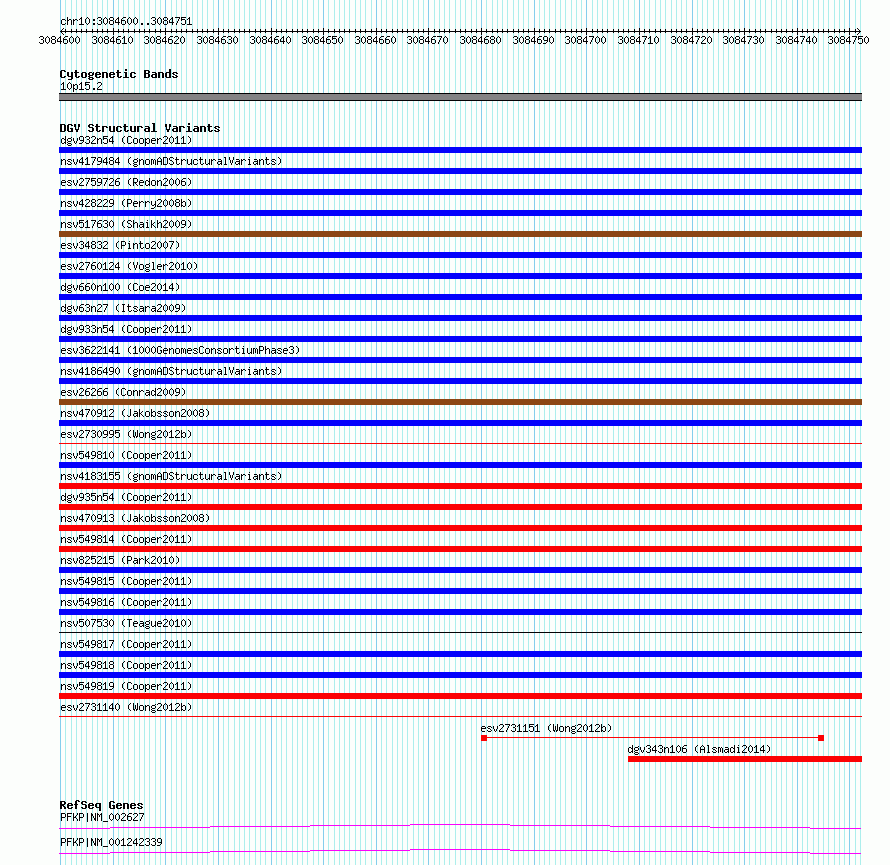Click nsv549817 (Cooper2011) label
Image resolution: width=890 pixels, height=865 pixels.
[x=126, y=644]
